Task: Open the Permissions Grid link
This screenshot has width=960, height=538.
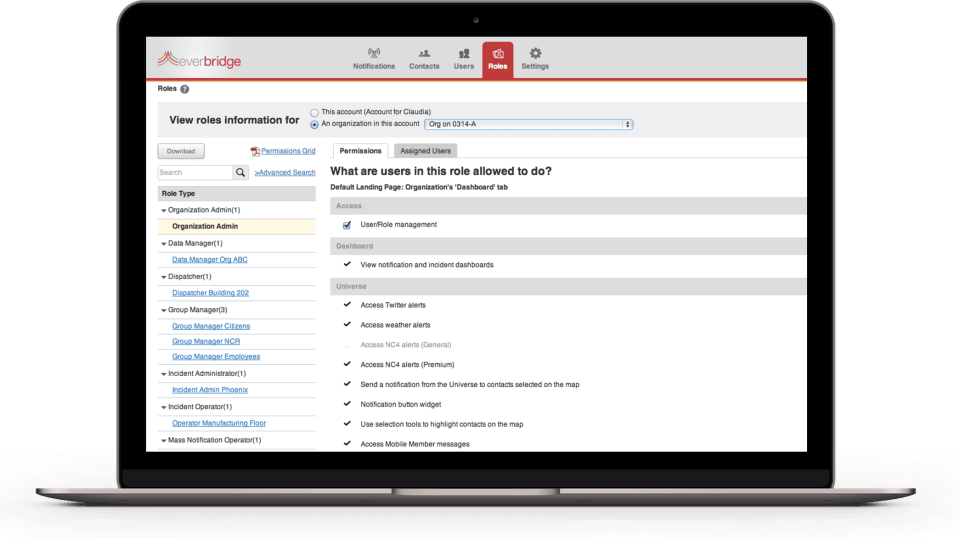Action: 288,151
